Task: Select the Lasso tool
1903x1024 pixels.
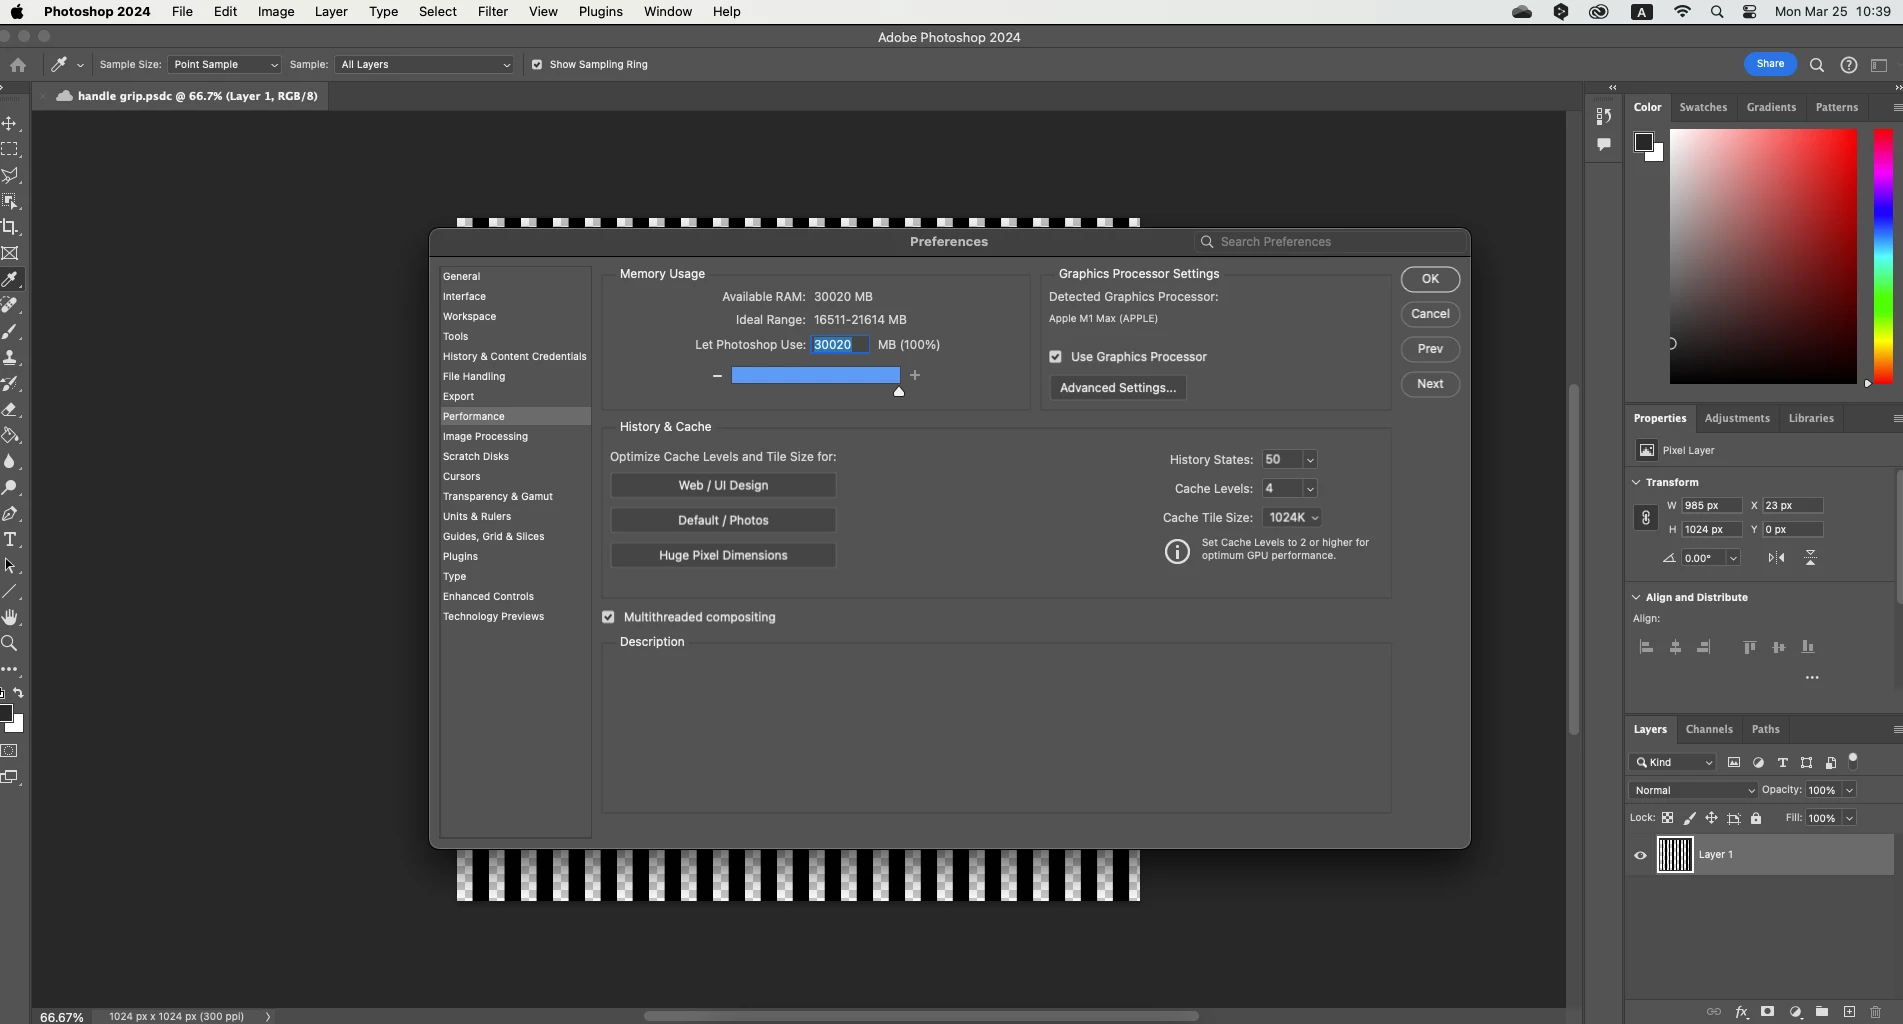Action: click(10, 175)
